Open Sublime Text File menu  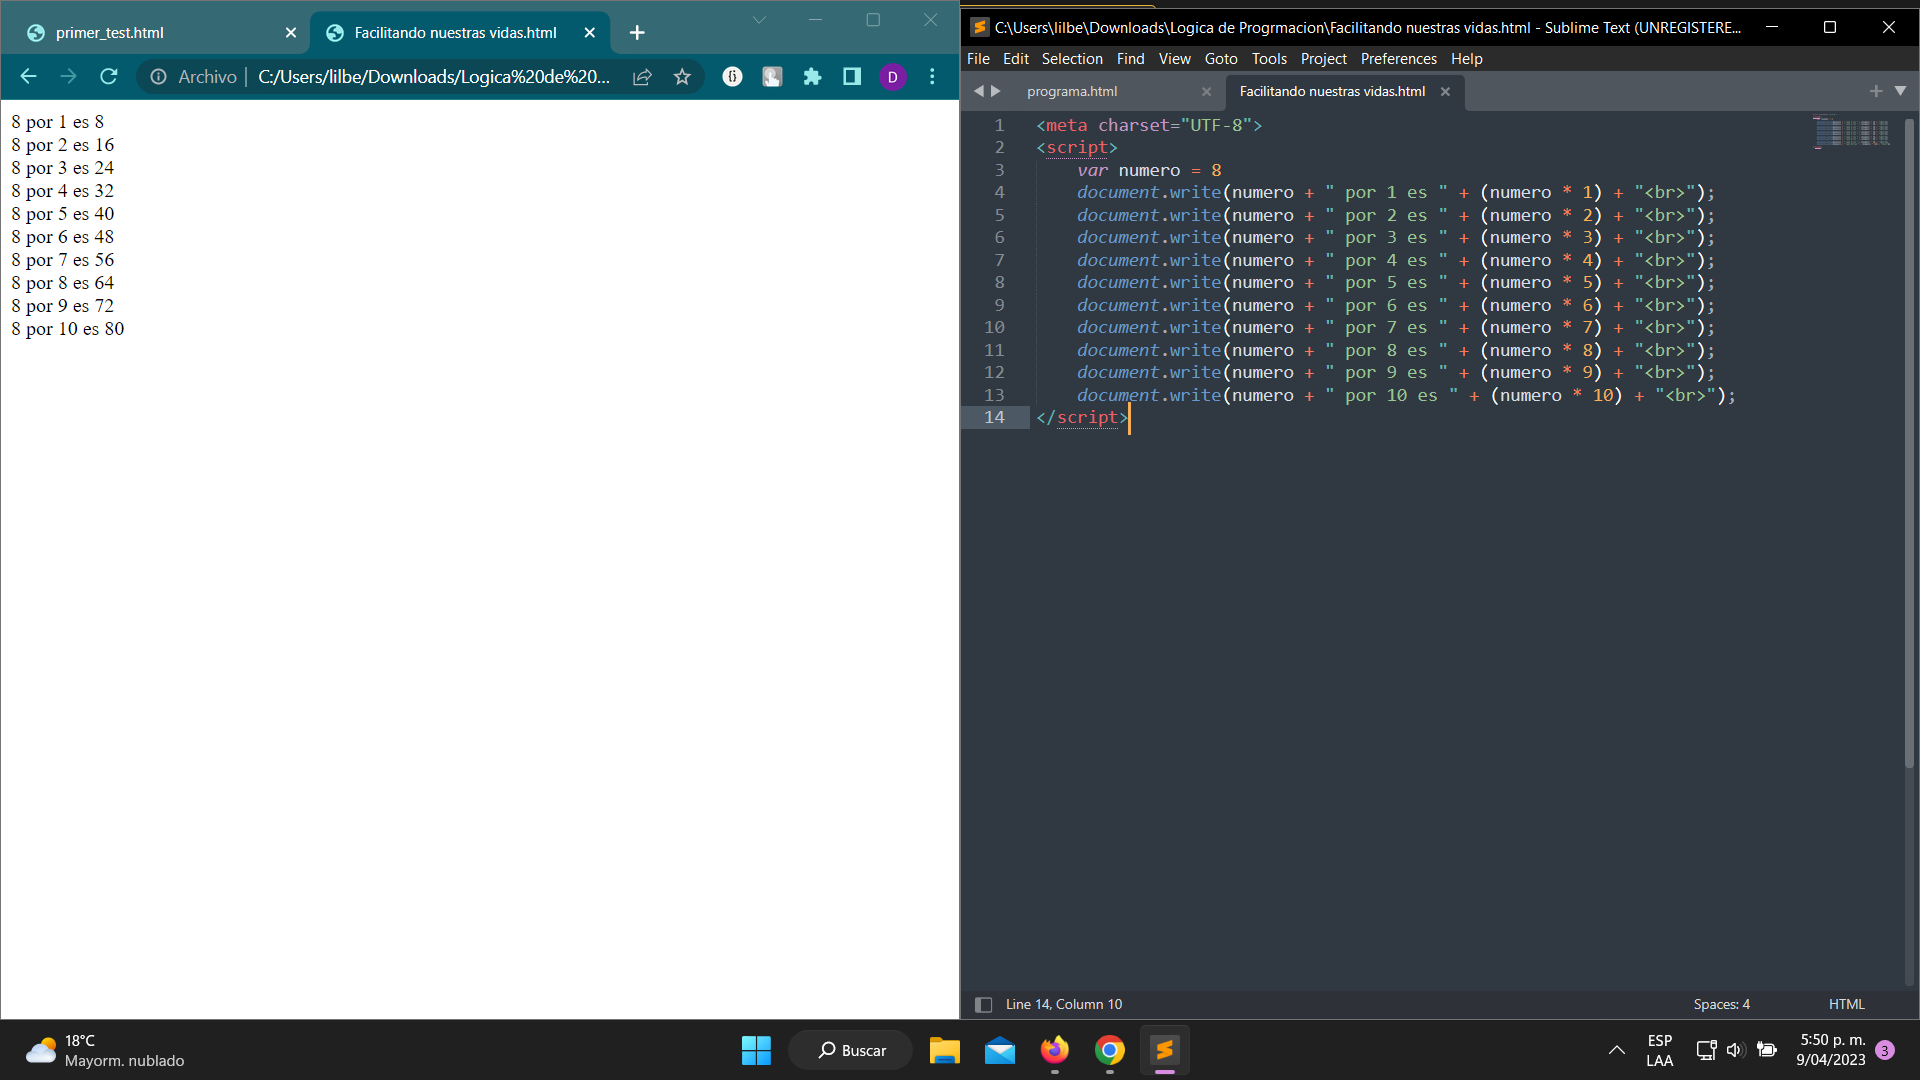coord(978,59)
